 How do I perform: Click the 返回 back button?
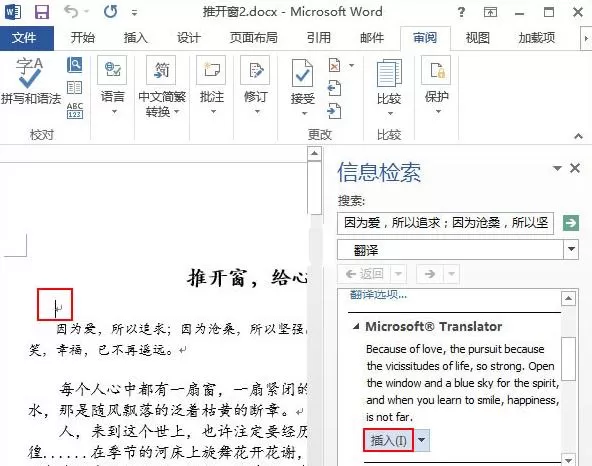point(364,274)
